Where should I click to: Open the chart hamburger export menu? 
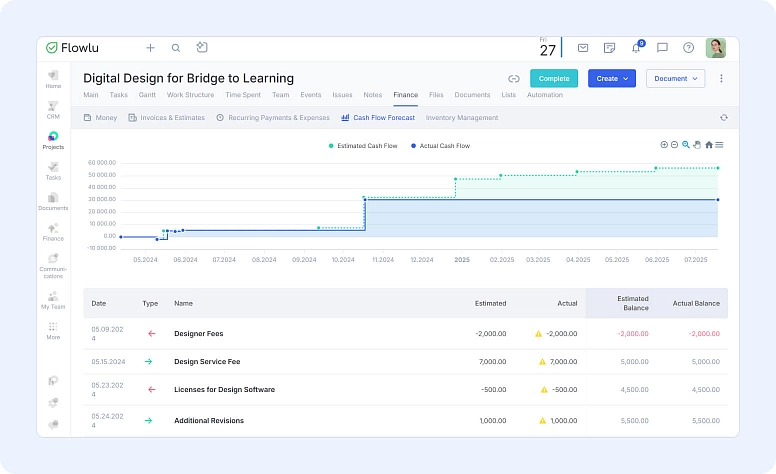pos(720,145)
